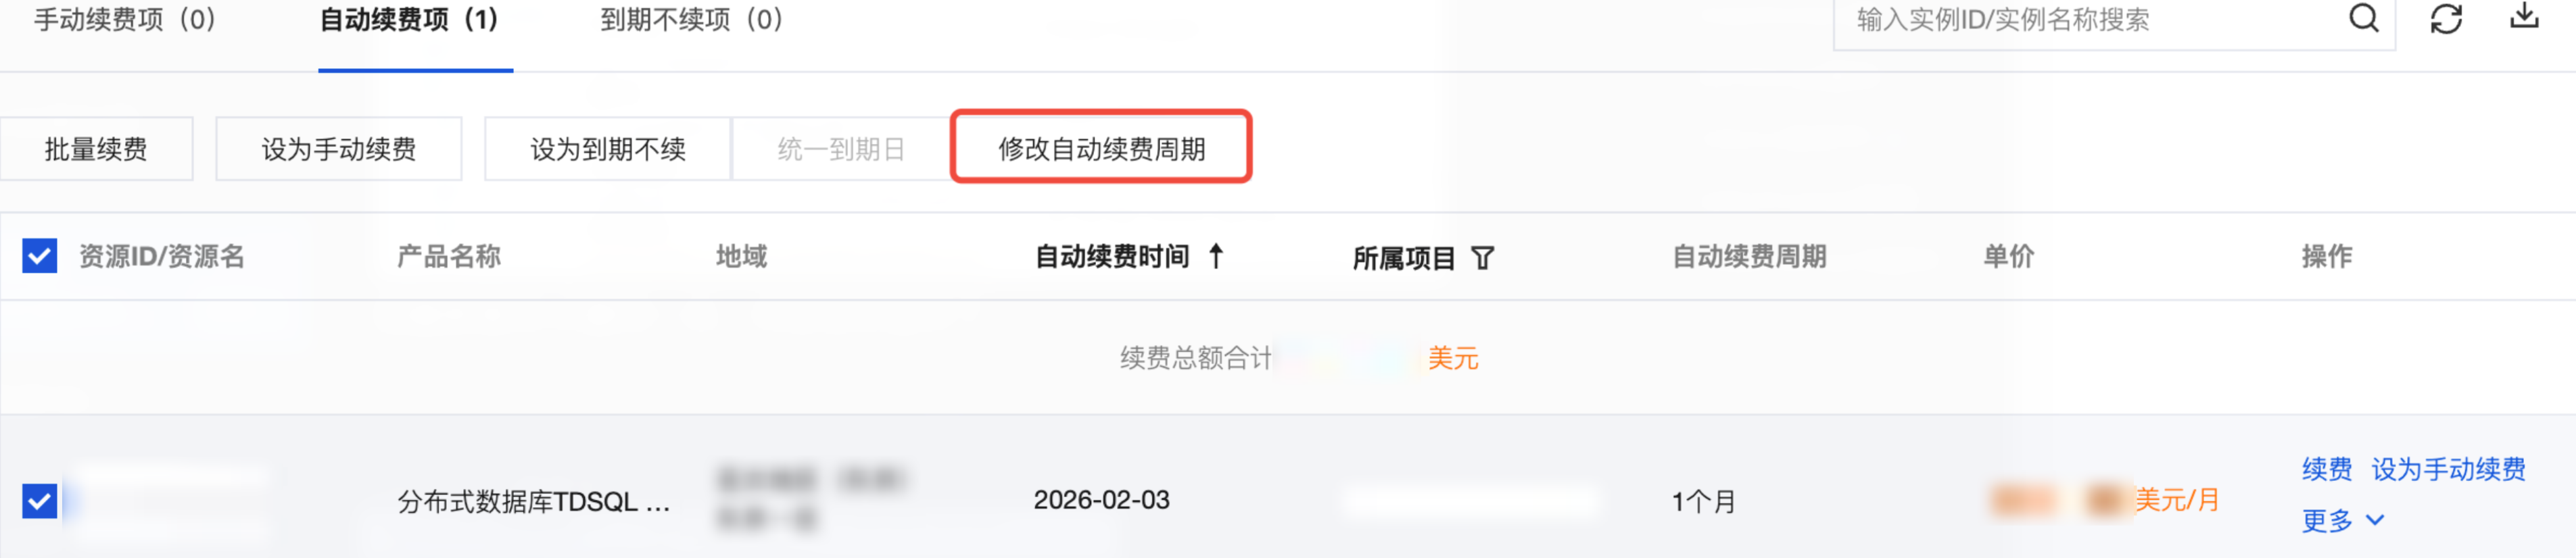Click the 统一到期日 button

[x=840, y=149]
